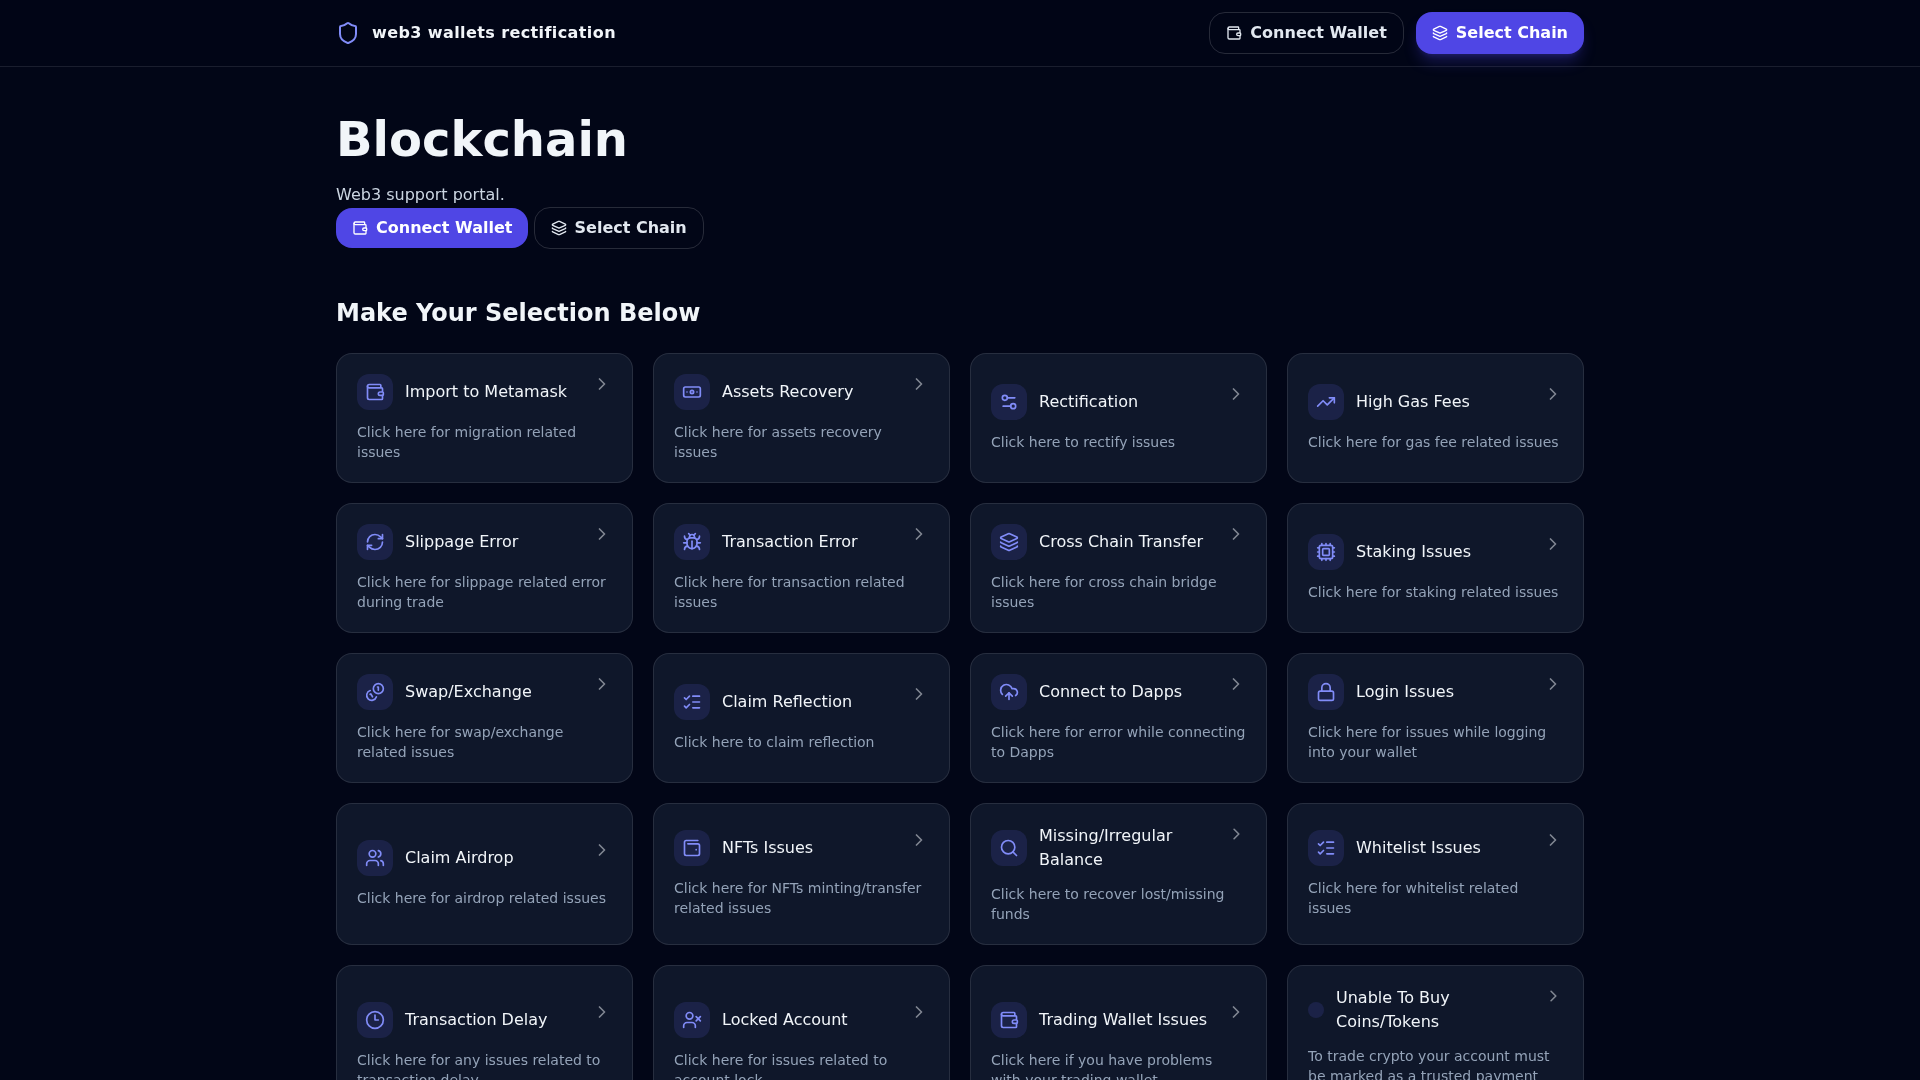Click the Slippage Error refresh icon
This screenshot has width=1920, height=1080.
tap(375, 542)
